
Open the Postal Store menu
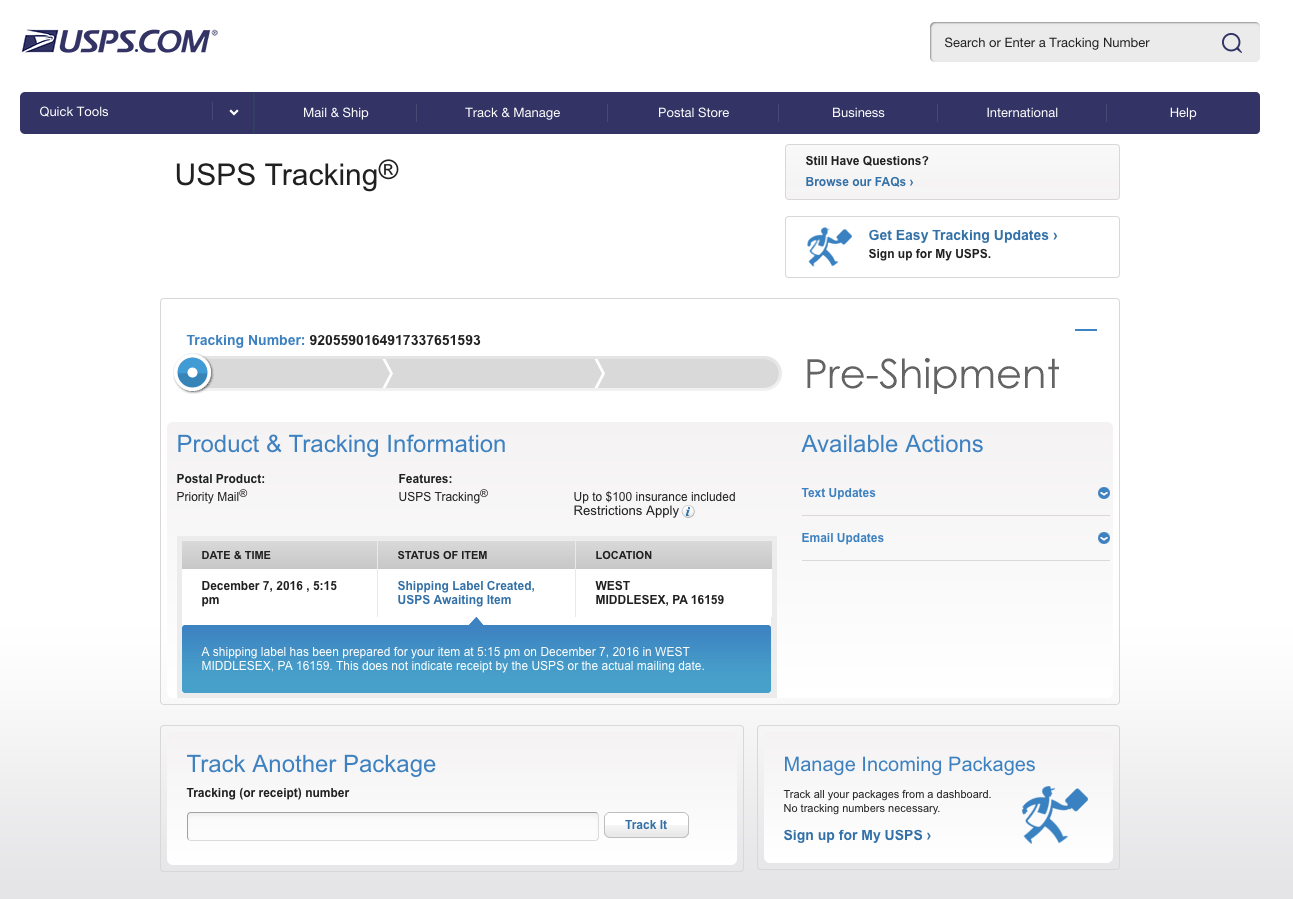click(693, 113)
